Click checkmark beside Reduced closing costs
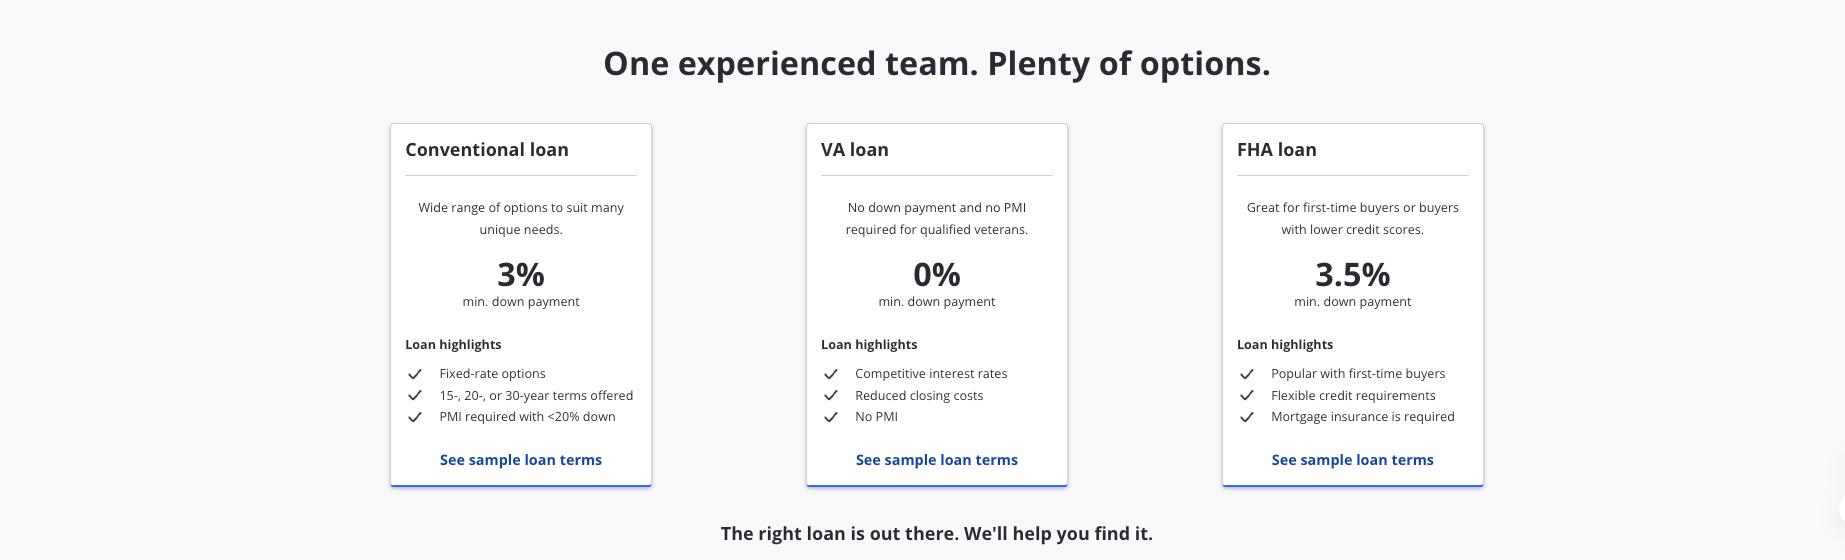1845x560 pixels. (831, 396)
